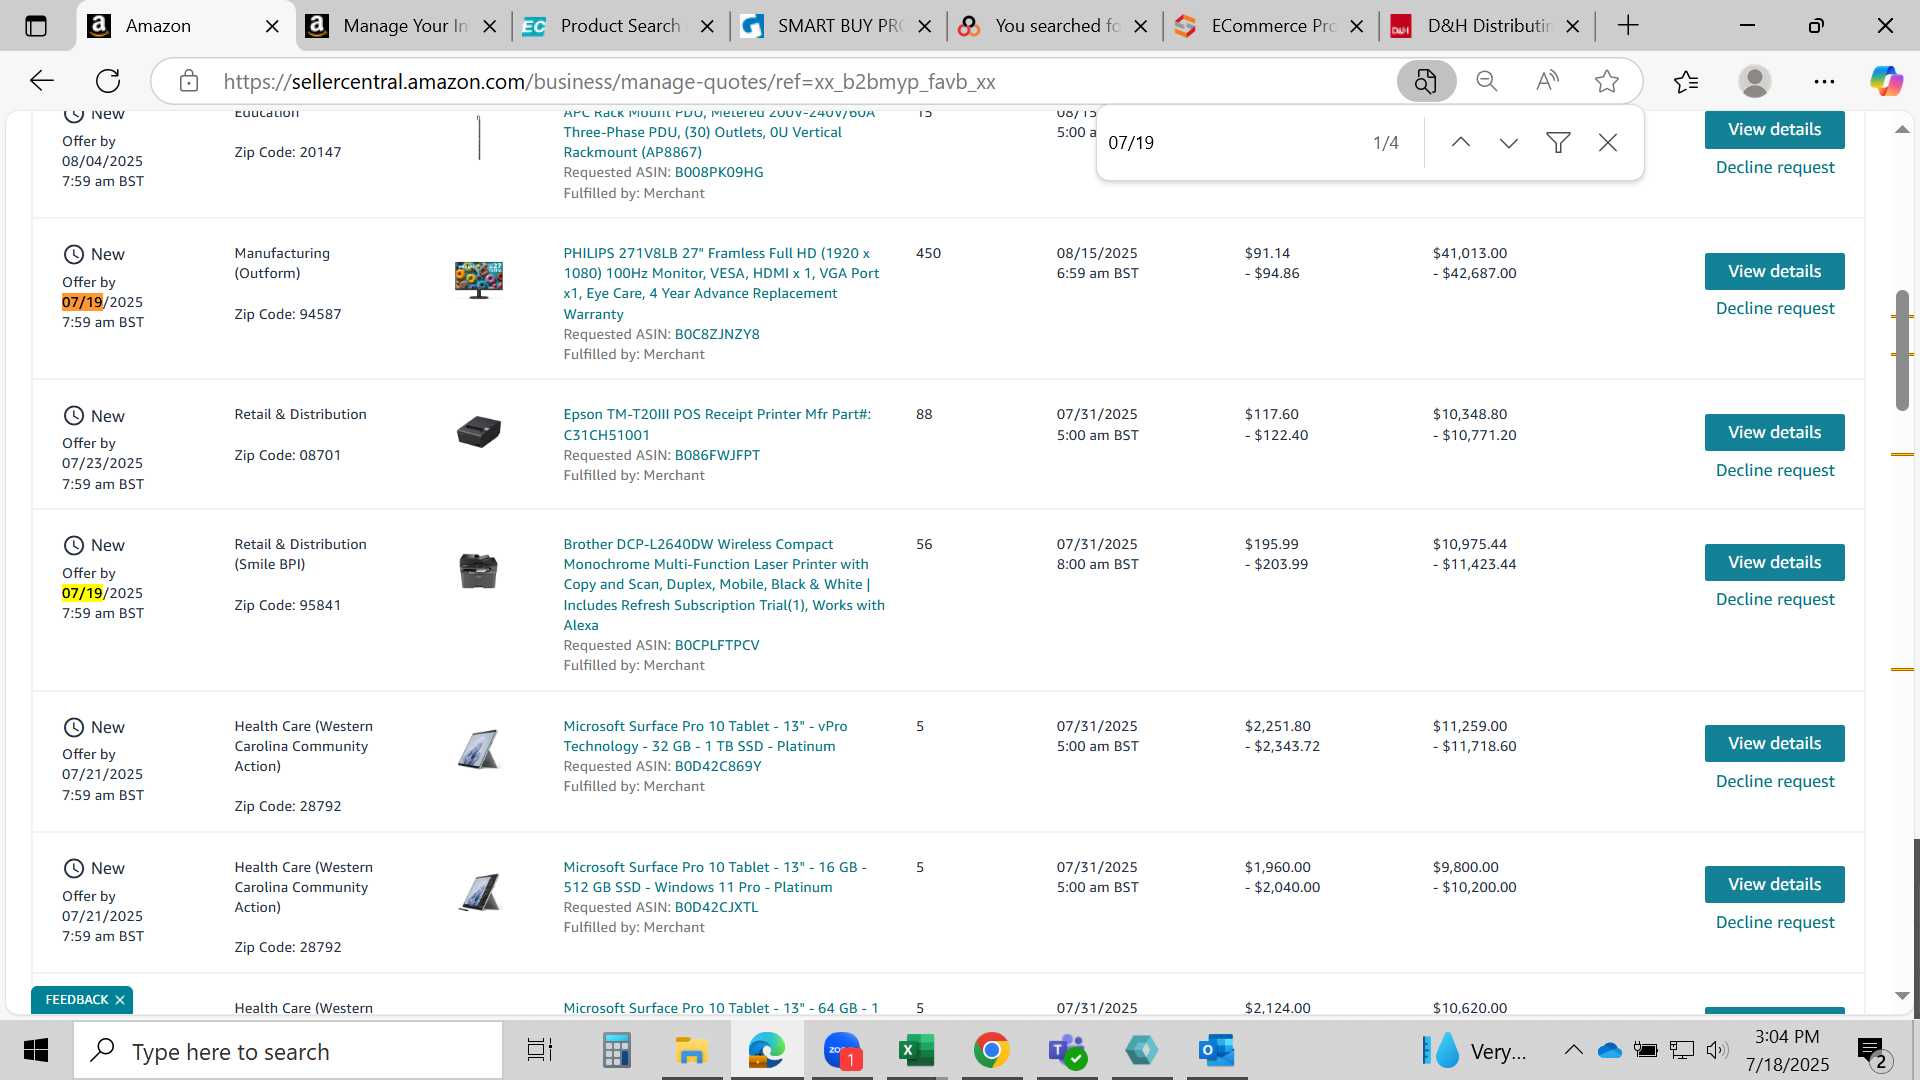View details for Epson receipt printer
1920x1080 pixels.
coord(1774,432)
